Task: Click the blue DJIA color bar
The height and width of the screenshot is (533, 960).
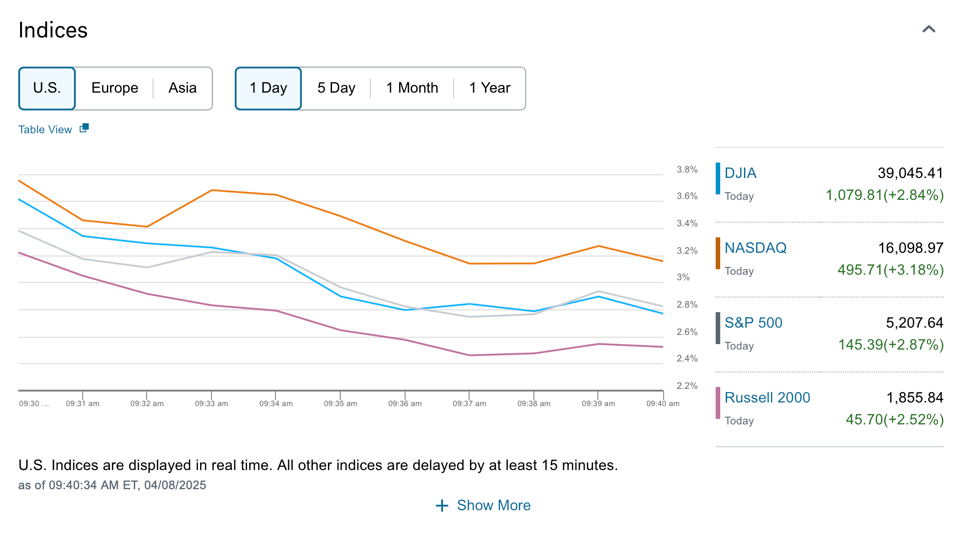Action: click(718, 178)
